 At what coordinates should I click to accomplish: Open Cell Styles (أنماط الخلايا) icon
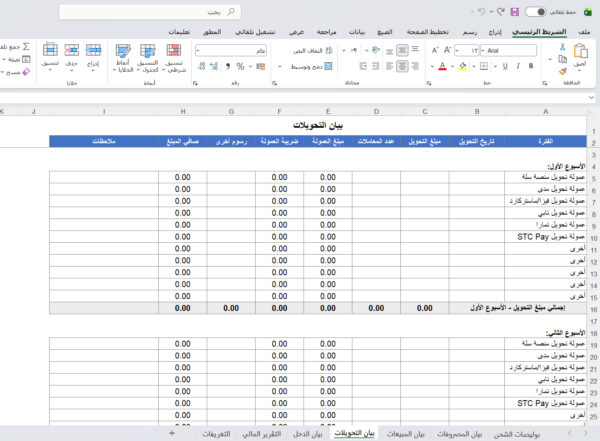pos(123,51)
